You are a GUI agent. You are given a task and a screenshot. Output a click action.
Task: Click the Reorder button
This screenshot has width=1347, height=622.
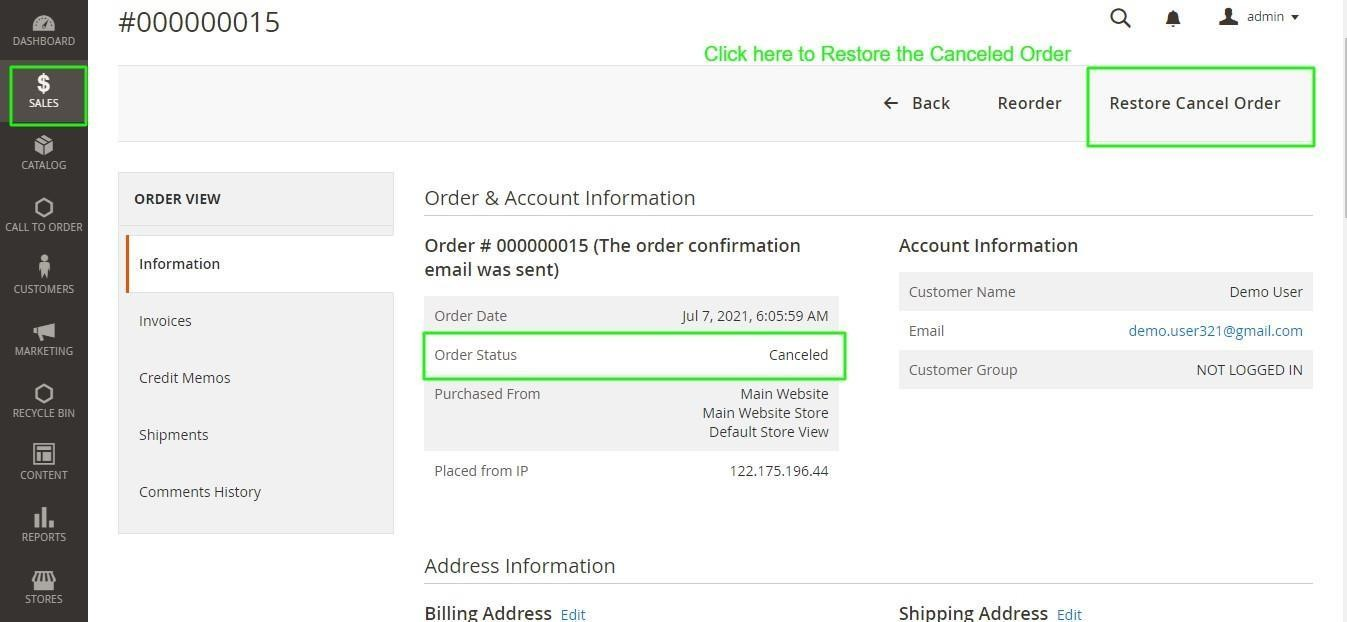(x=1029, y=103)
